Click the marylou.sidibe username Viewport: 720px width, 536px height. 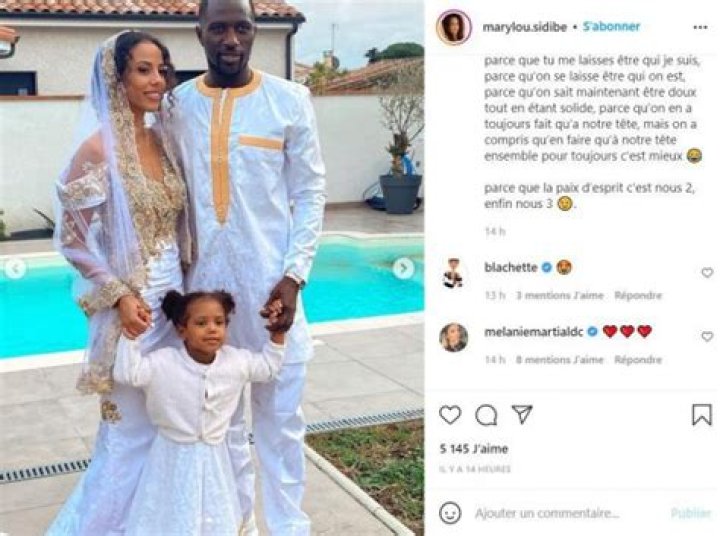[525, 27]
